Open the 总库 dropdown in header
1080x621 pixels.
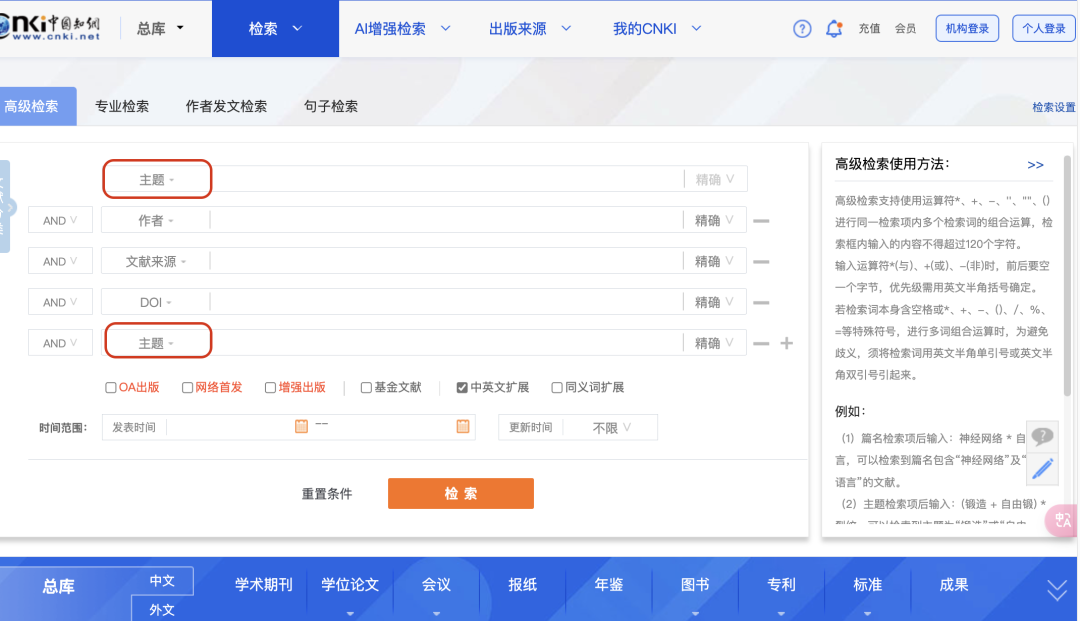point(160,28)
